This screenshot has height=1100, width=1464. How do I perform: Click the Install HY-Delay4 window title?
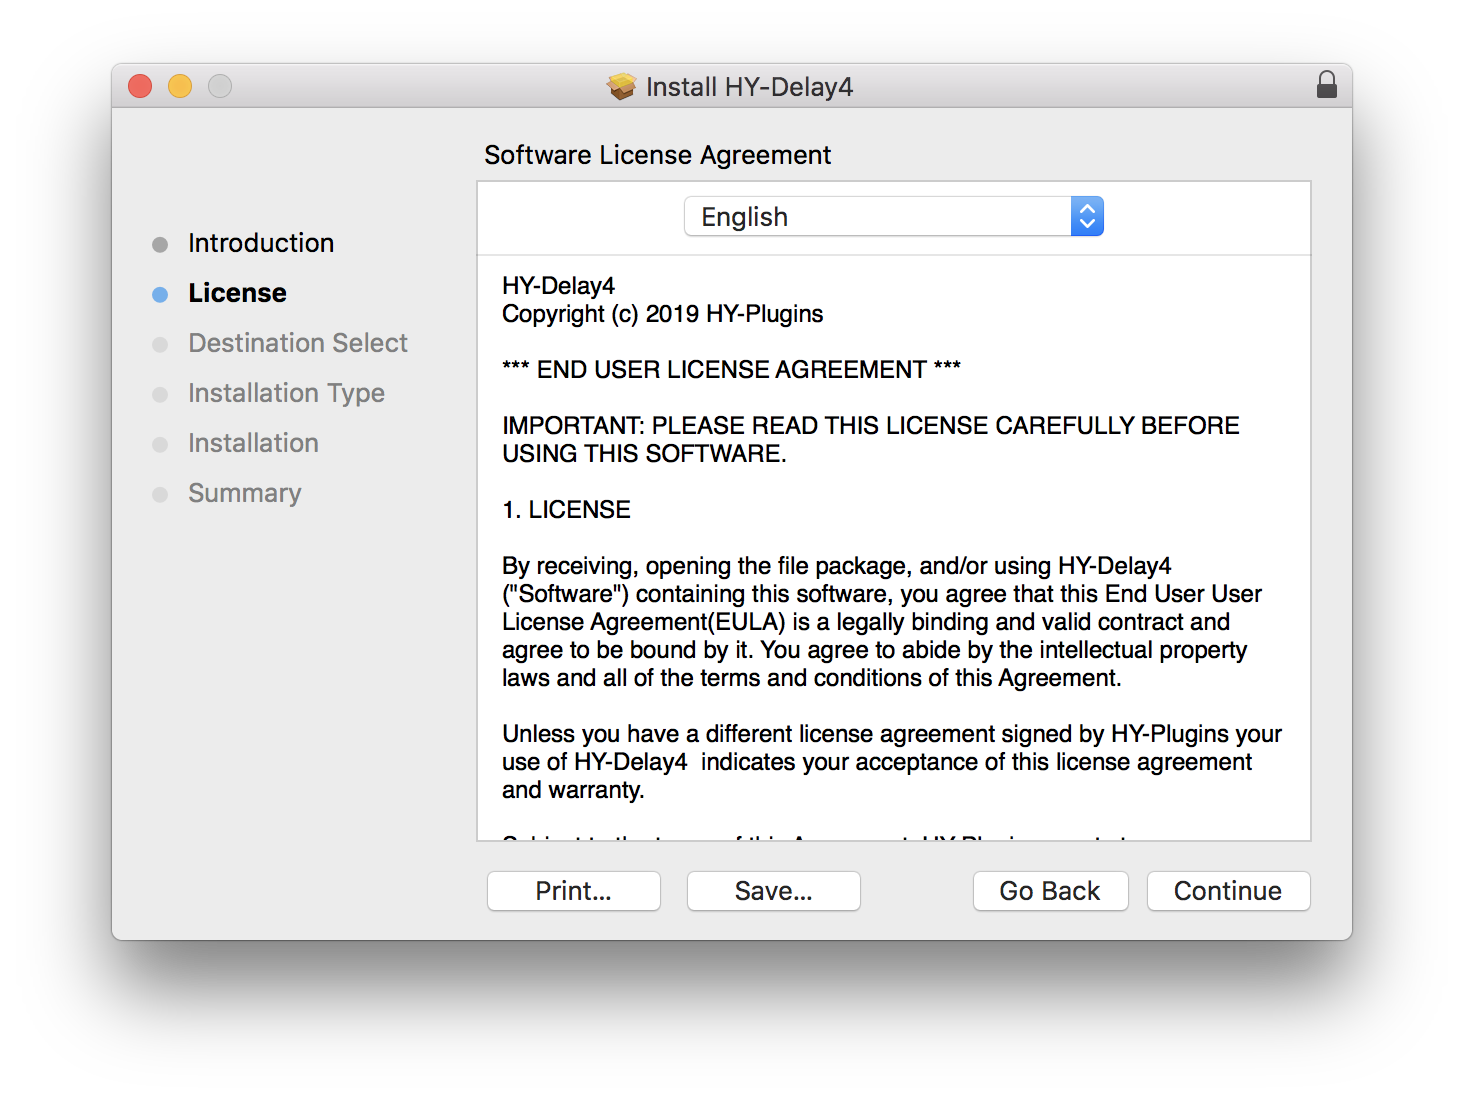pos(749,87)
